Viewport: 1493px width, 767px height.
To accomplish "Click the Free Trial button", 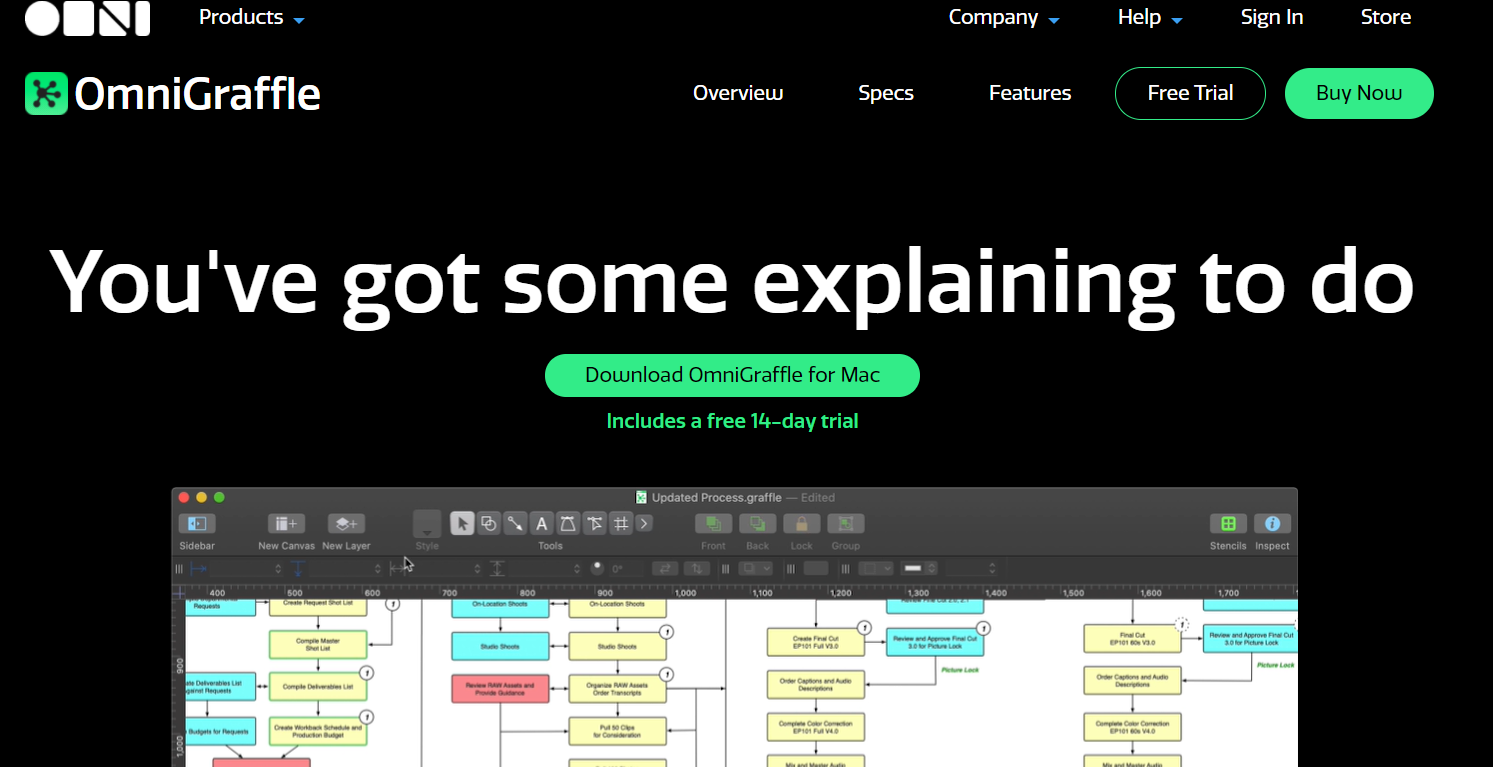I will [x=1190, y=93].
